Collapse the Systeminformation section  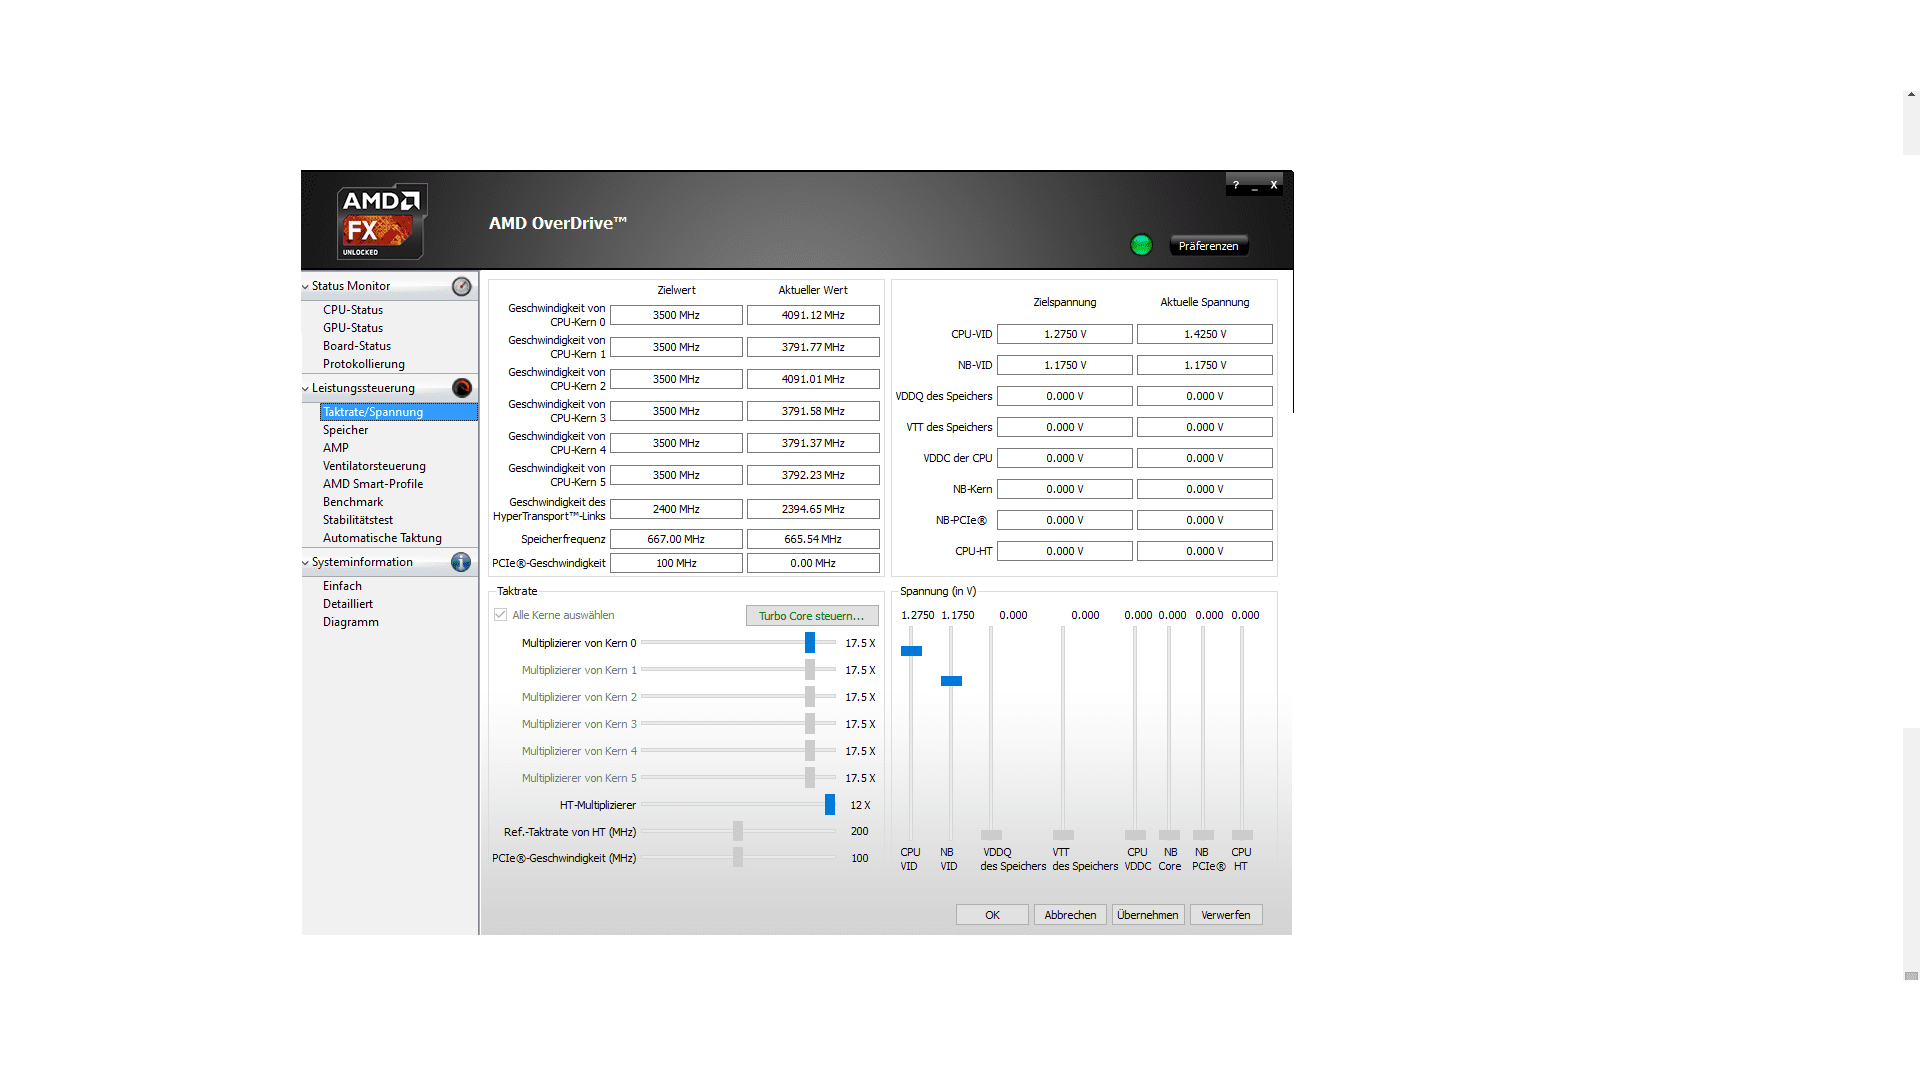pos(306,563)
